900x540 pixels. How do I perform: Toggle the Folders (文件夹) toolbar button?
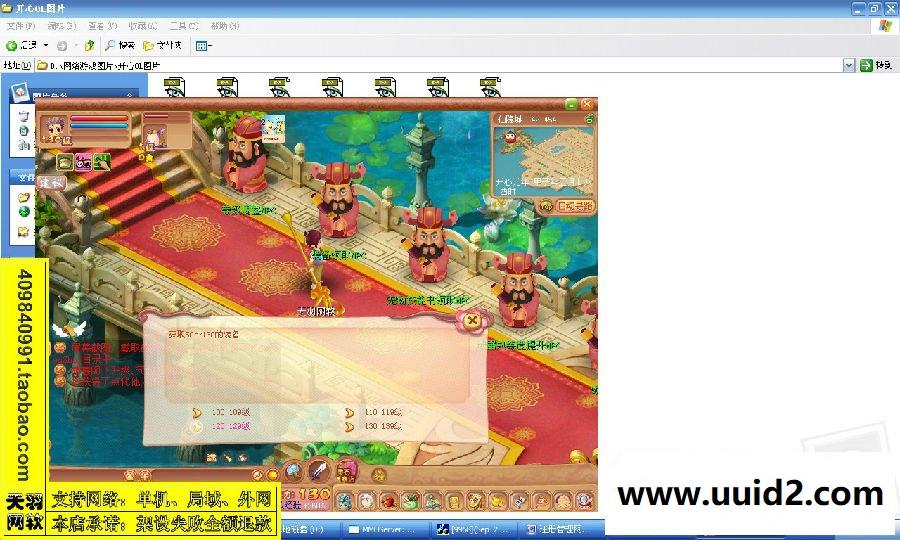[x=162, y=45]
